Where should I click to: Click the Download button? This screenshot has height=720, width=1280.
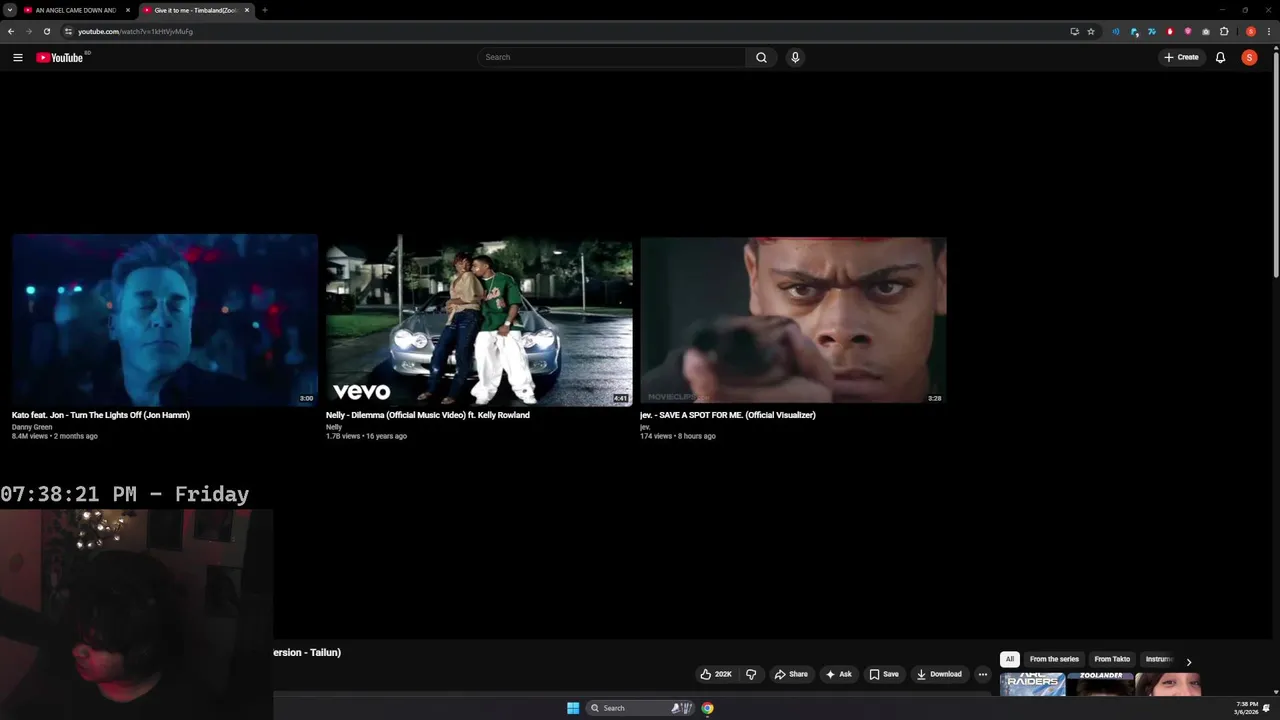click(939, 674)
